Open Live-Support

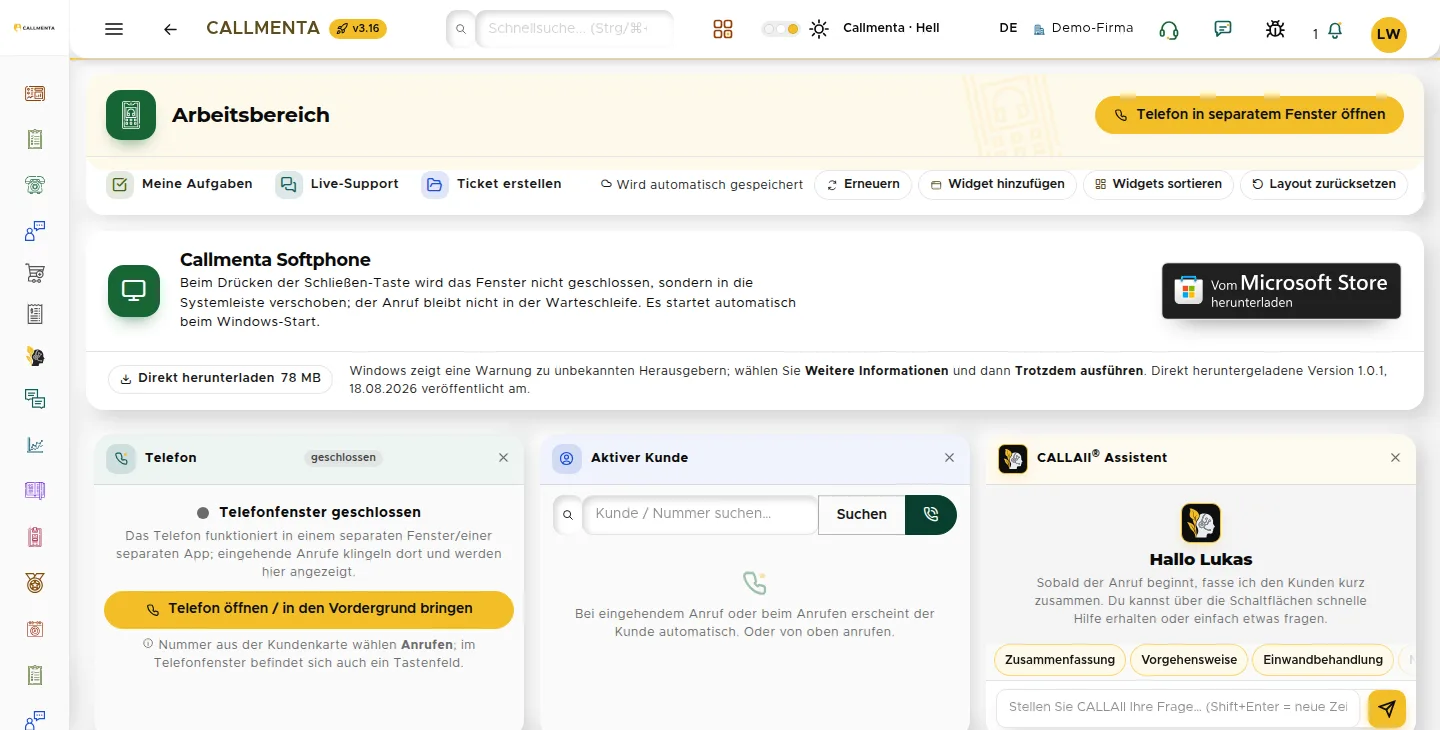[x=338, y=184]
